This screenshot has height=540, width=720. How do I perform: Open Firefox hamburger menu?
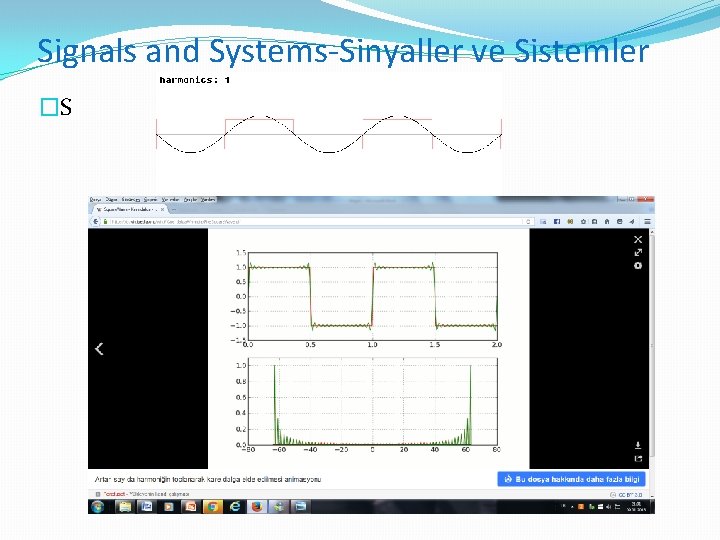[x=647, y=221]
